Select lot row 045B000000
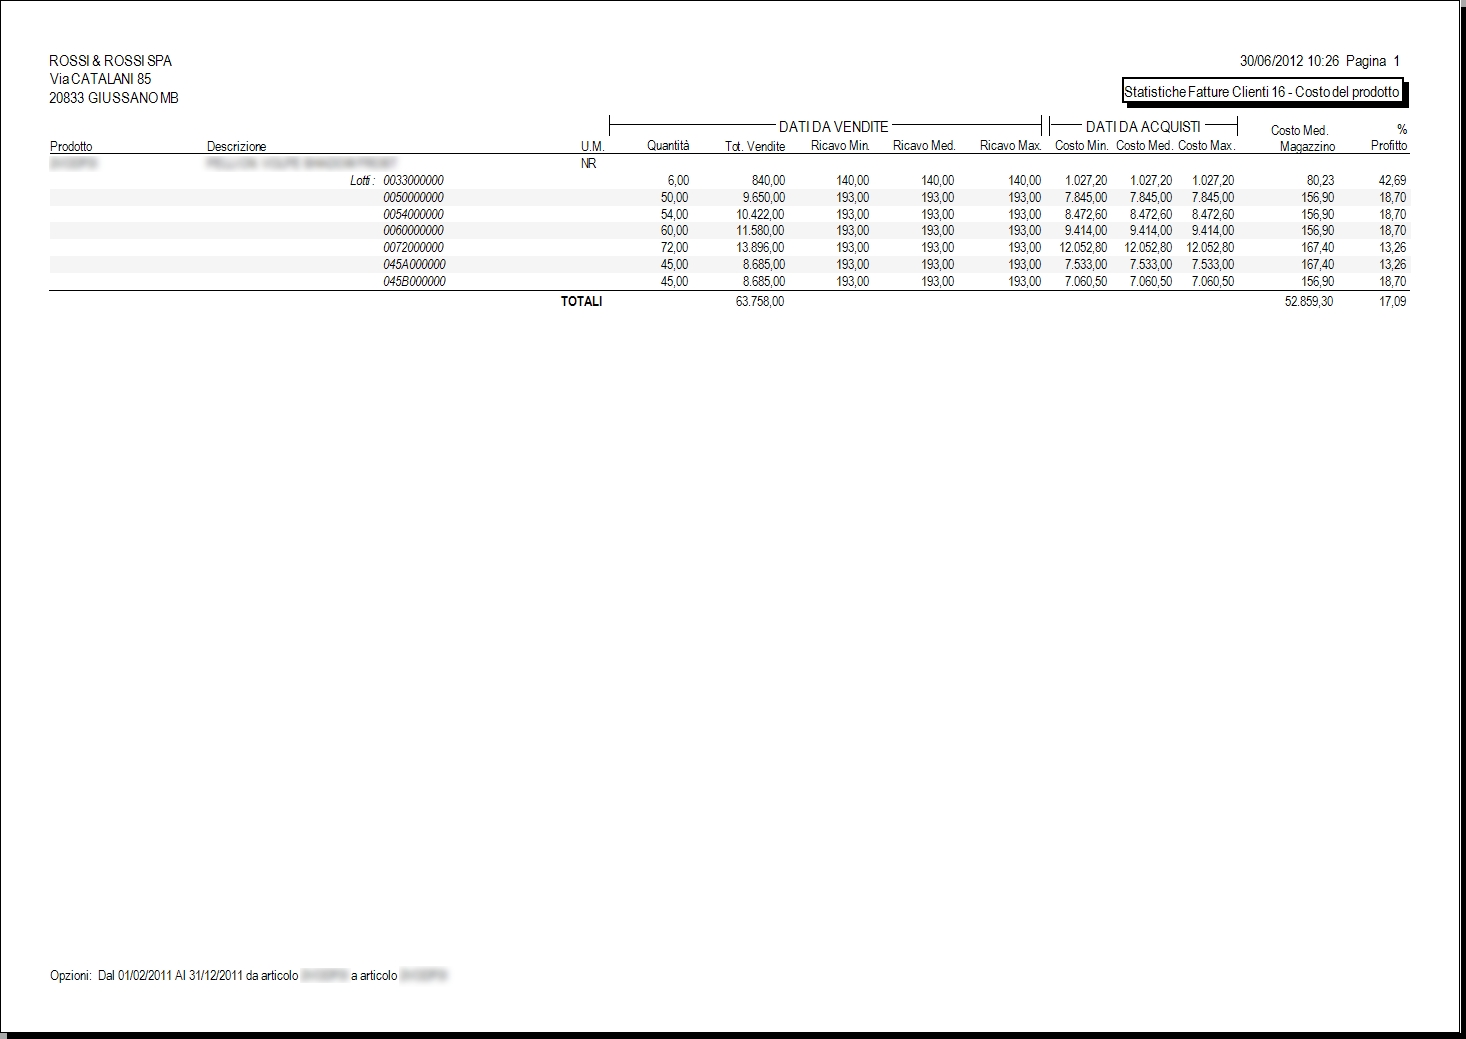The height and width of the screenshot is (1039, 1466). 729,282
